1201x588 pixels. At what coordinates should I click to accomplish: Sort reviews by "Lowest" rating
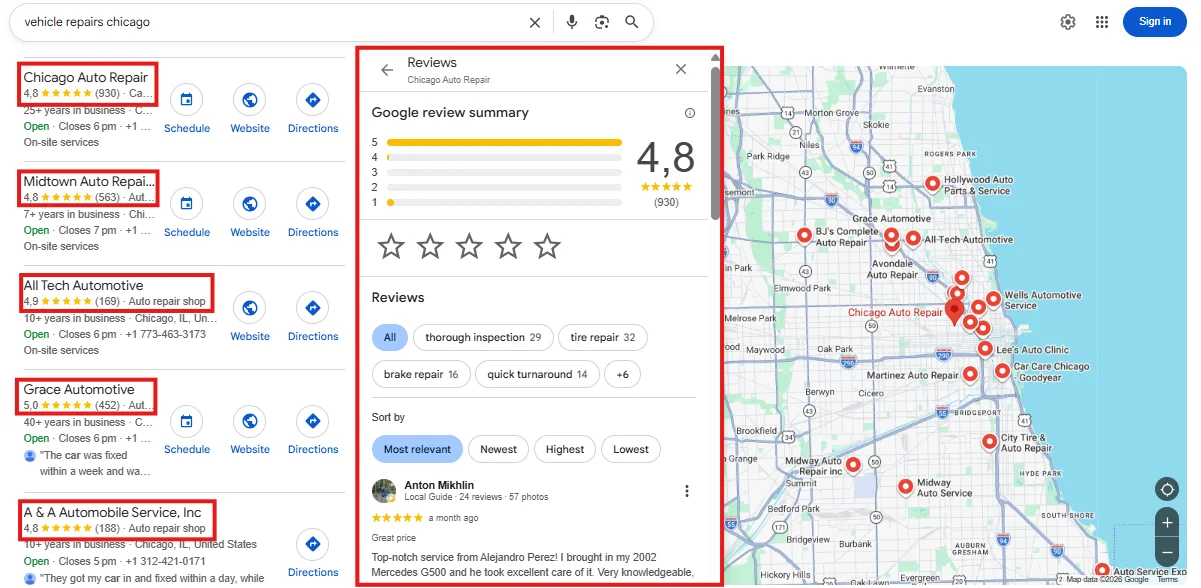point(630,449)
